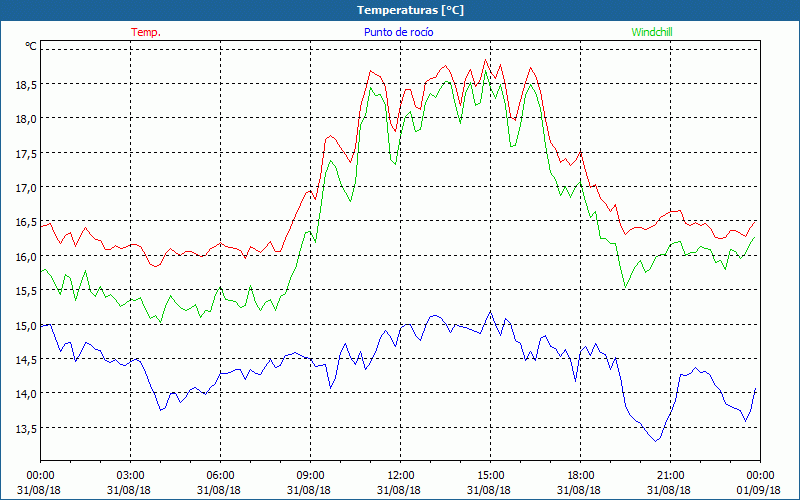800x500 pixels.
Task: Click the 31/08/18 date under 06:00
Action: coord(219,490)
